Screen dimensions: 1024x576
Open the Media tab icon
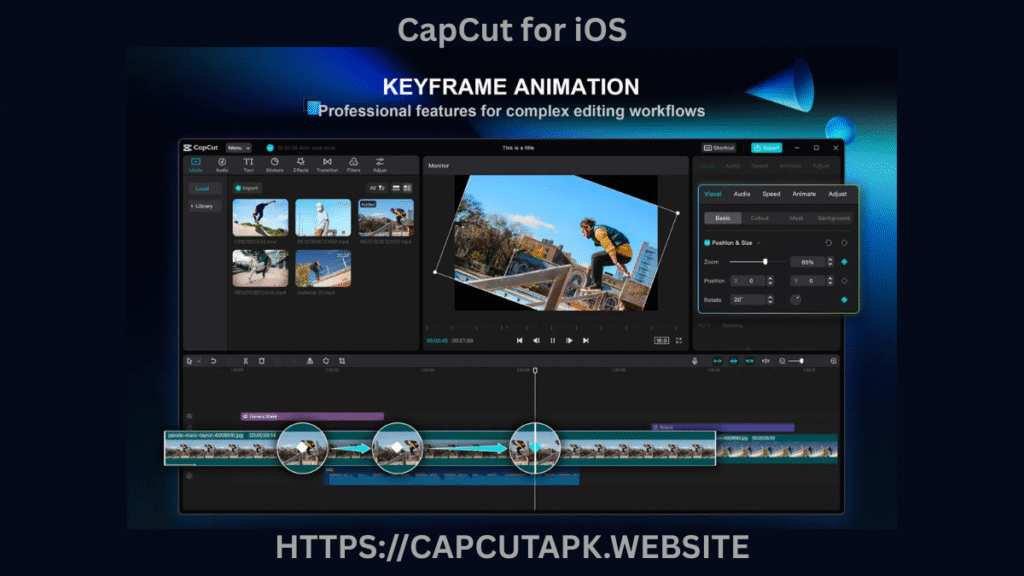coord(195,161)
